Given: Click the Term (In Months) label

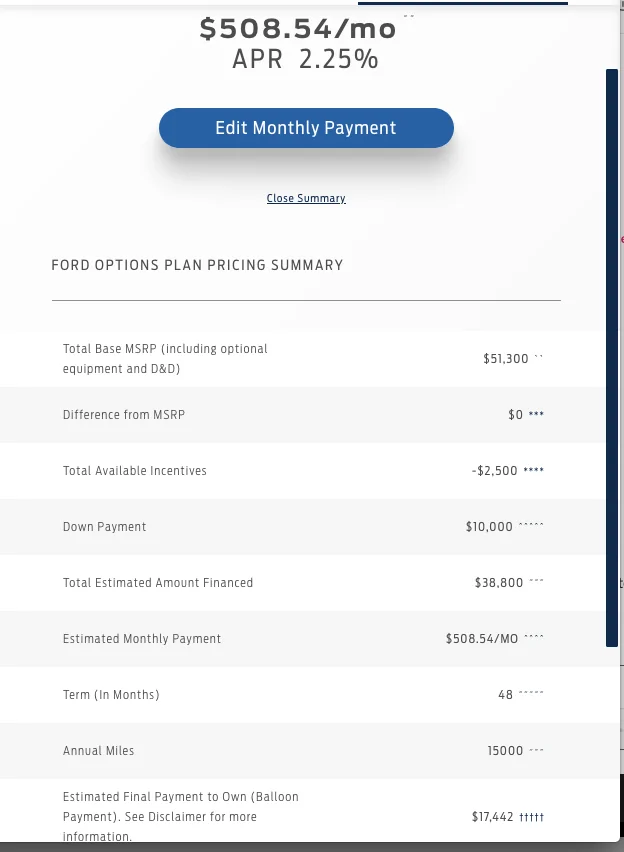Looking at the screenshot, I should coord(111,694).
